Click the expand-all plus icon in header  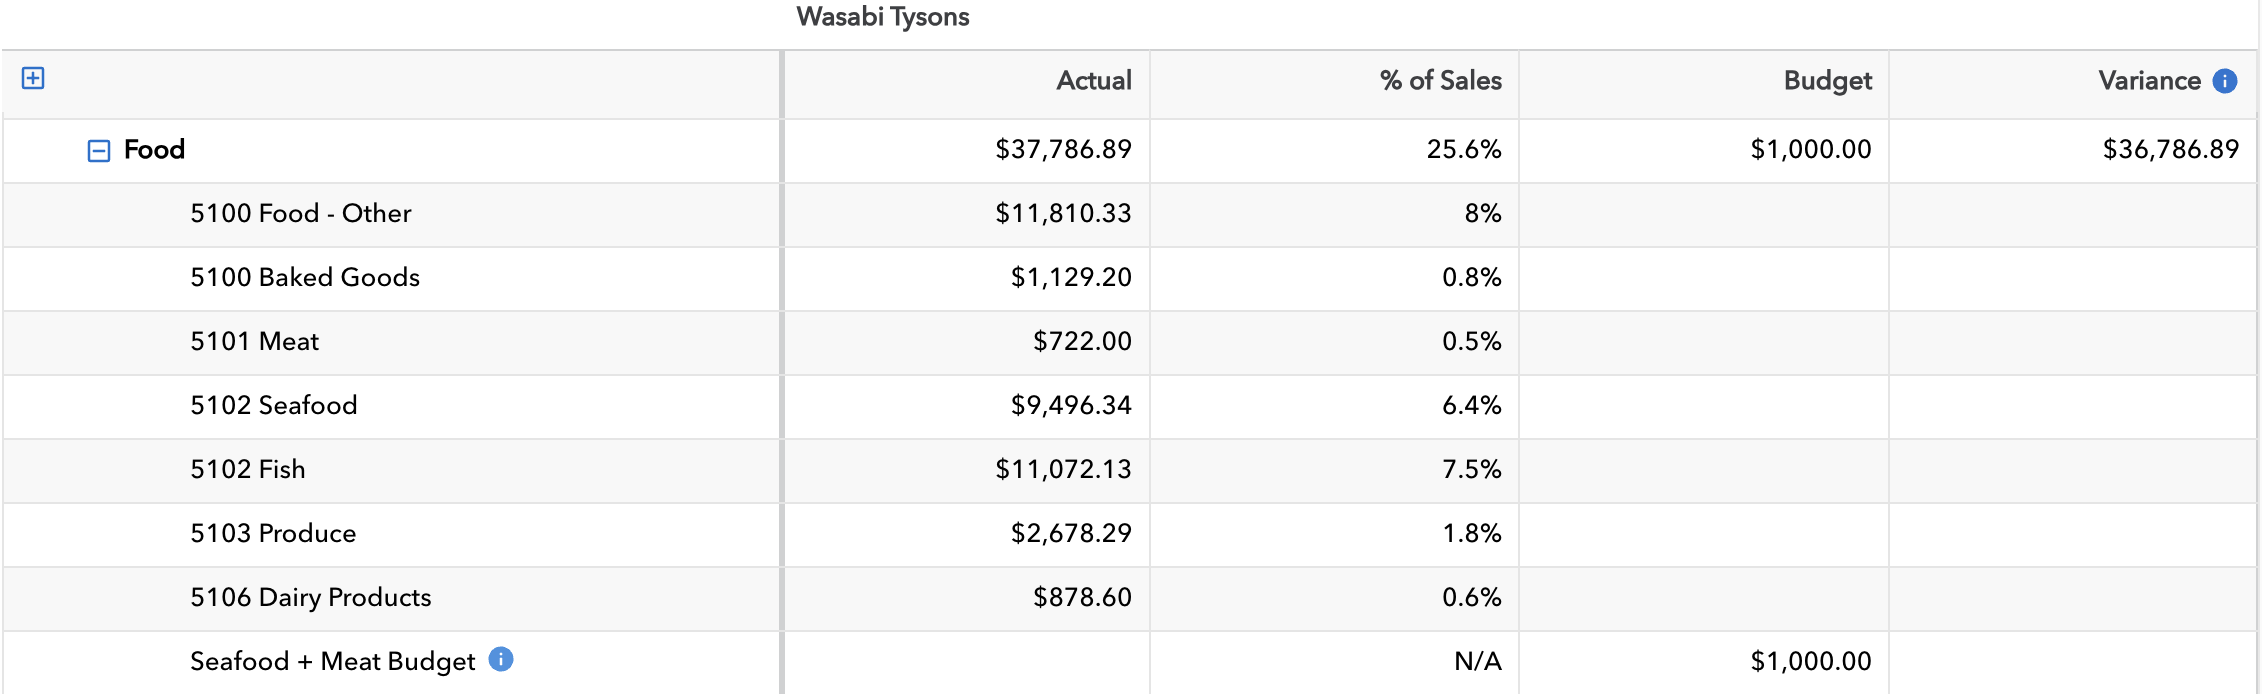[x=33, y=78]
